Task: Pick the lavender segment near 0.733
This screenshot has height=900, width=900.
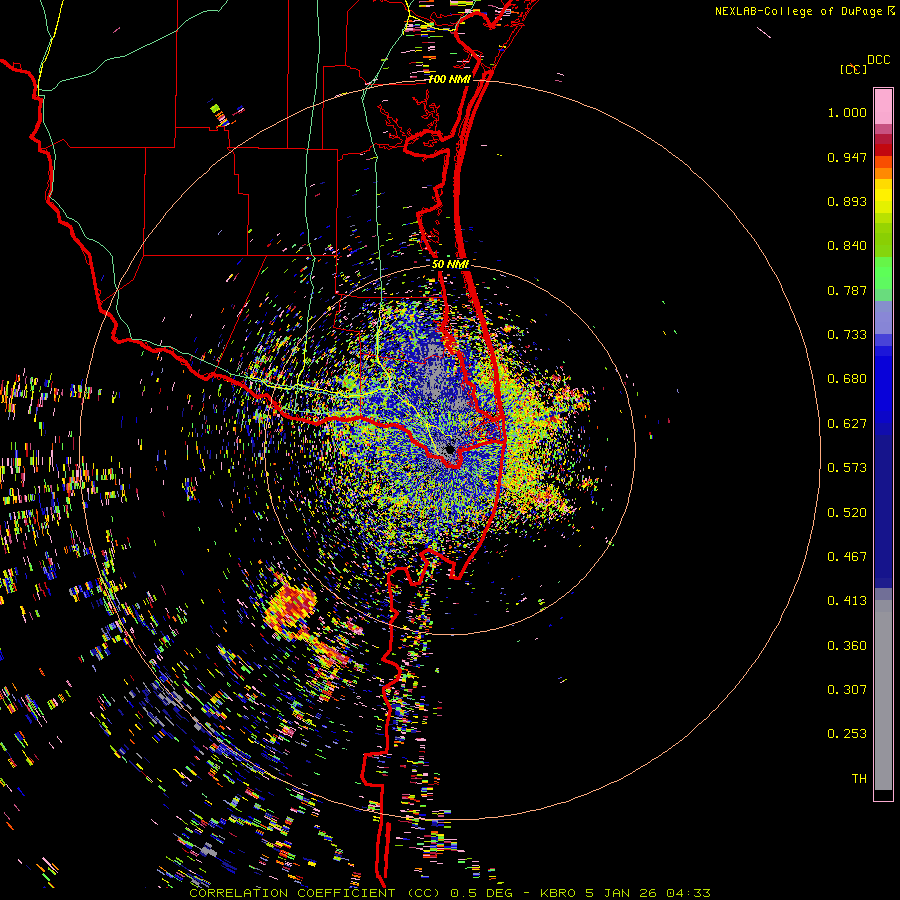Action: click(x=883, y=317)
